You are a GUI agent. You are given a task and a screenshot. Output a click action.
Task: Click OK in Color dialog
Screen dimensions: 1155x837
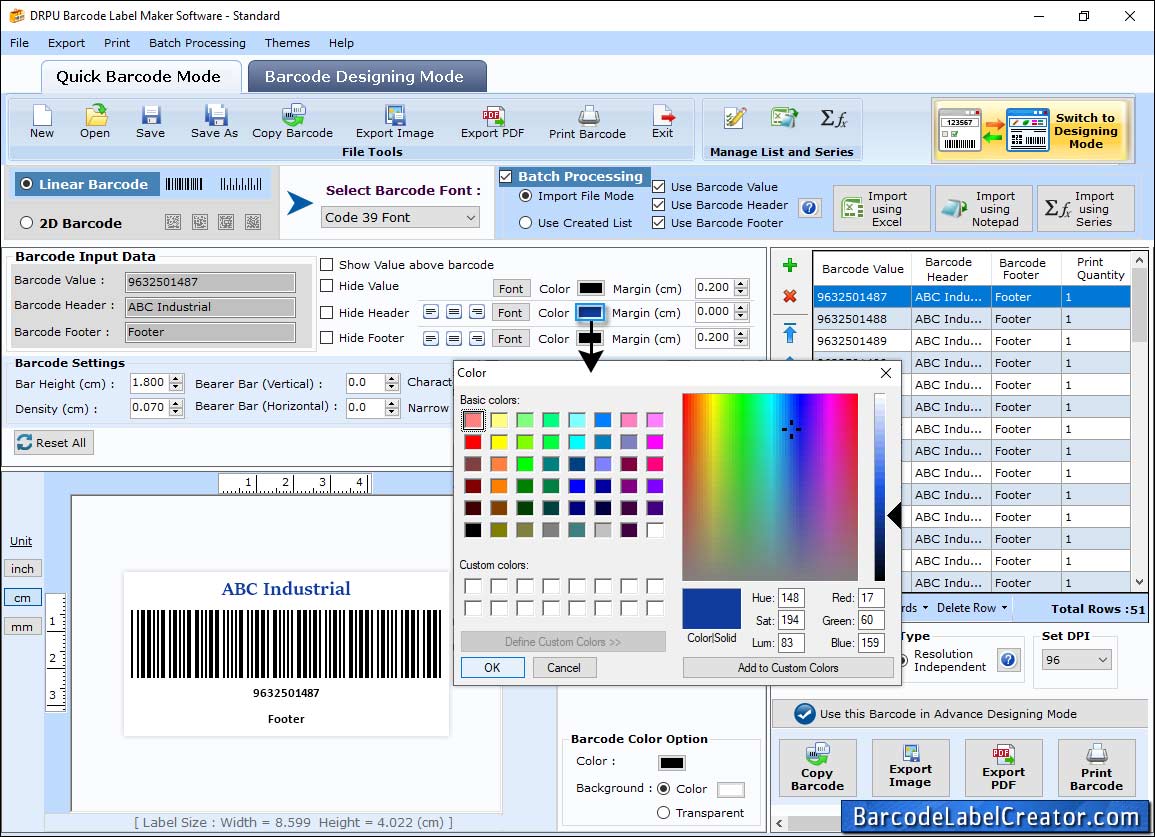492,668
